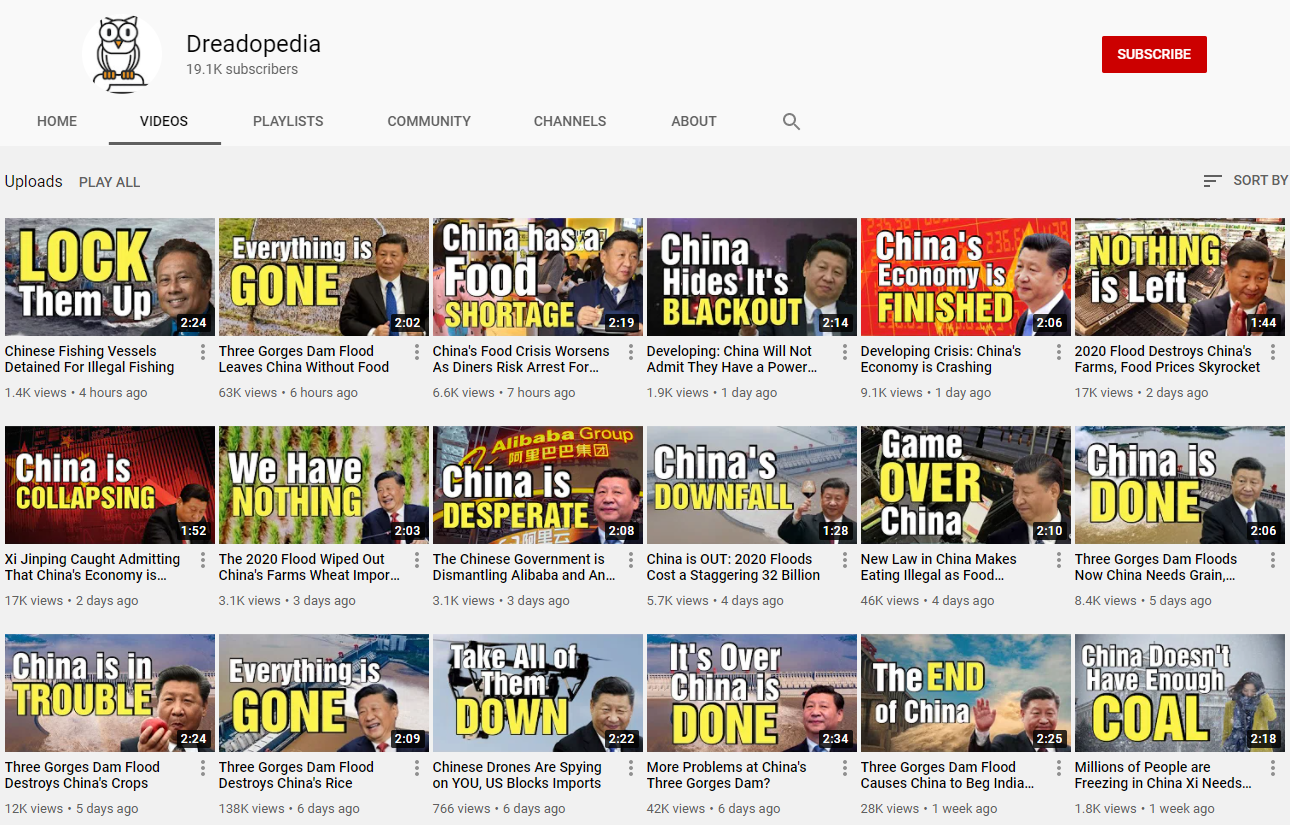Select the Videos tab
Viewport: 1290px width, 825px height.
point(164,121)
